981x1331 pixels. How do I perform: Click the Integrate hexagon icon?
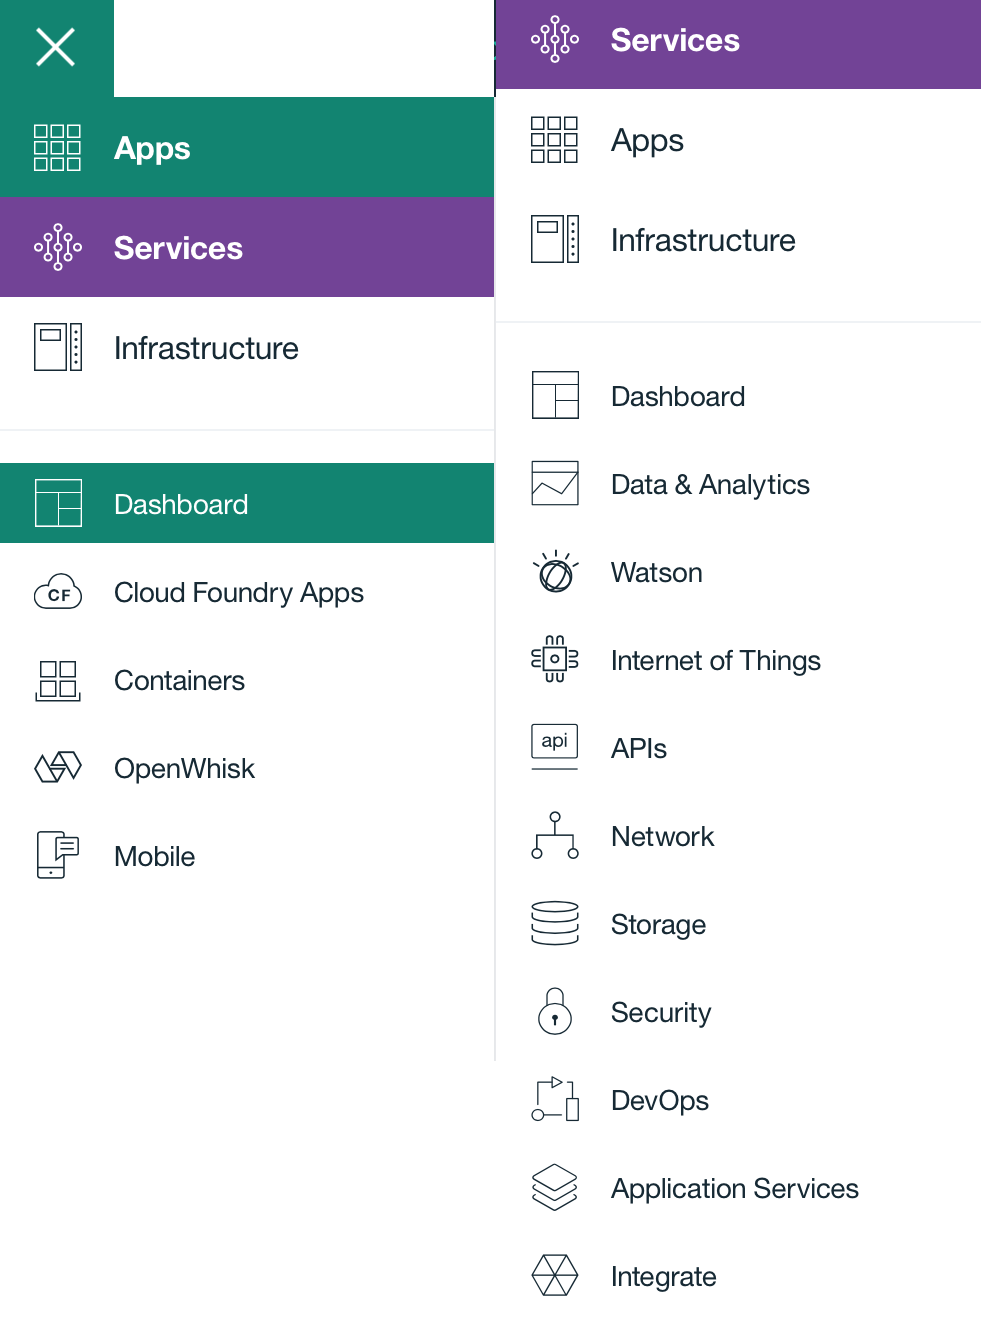(x=555, y=1276)
